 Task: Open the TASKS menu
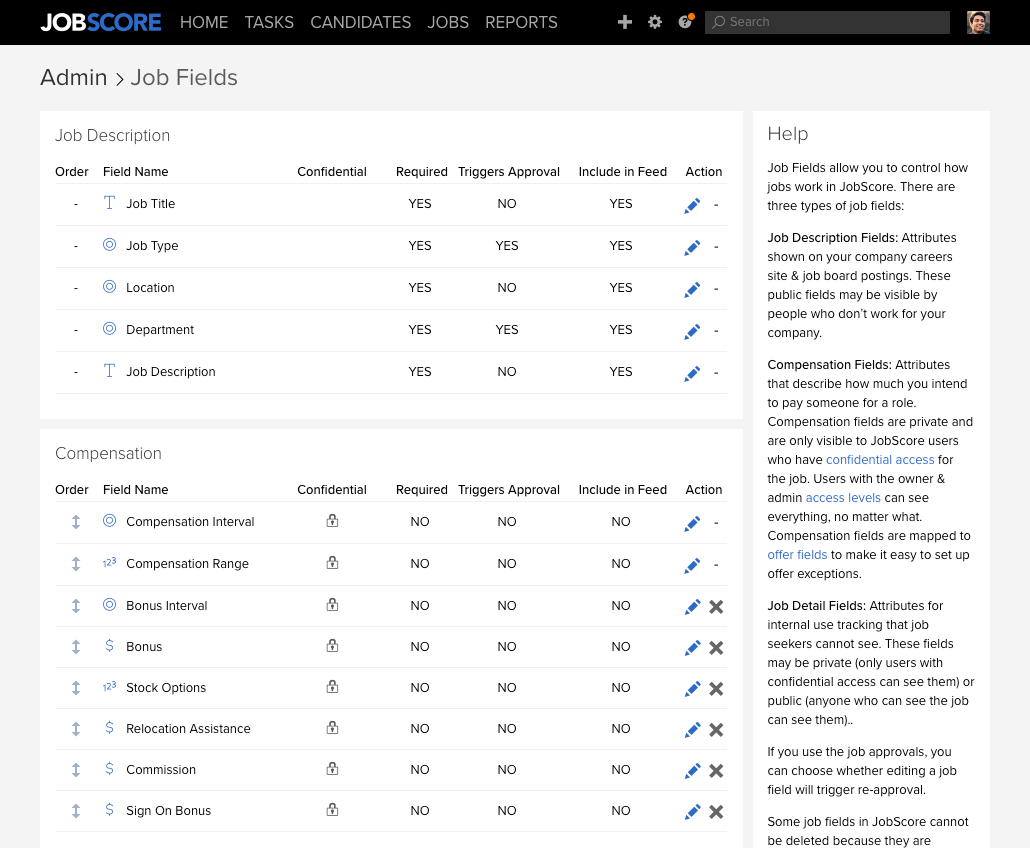(x=269, y=22)
